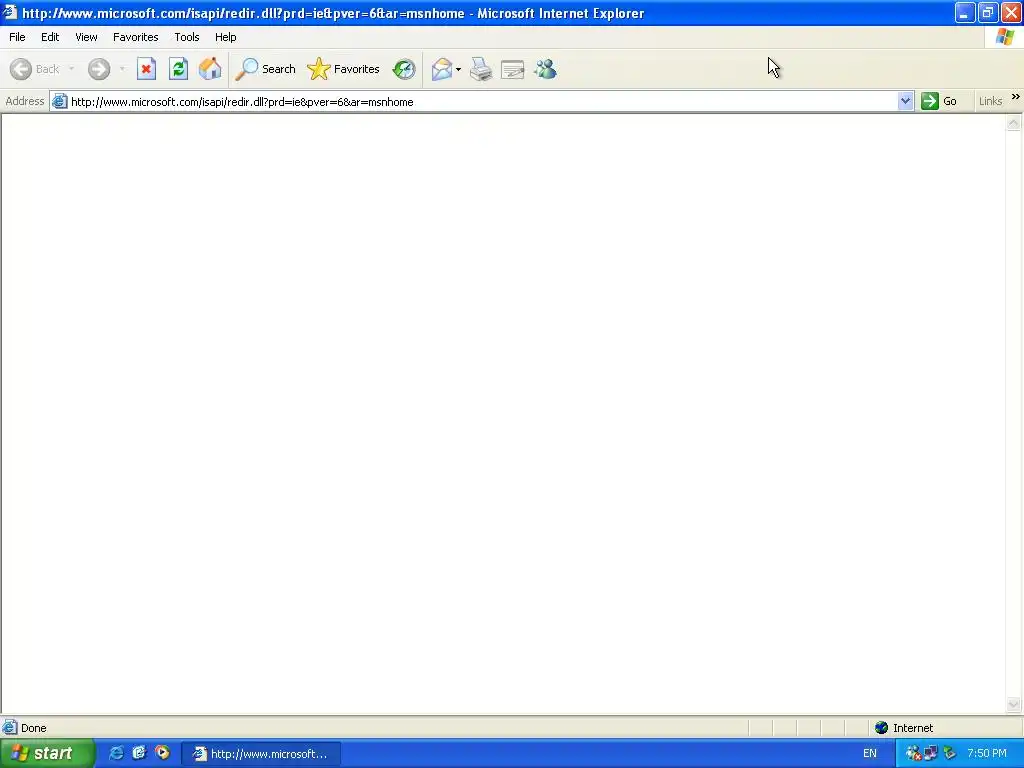Image resolution: width=1024 pixels, height=768 pixels.
Task: Launch Windows Media Player from Quick Launch
Action: pos(162,753)
